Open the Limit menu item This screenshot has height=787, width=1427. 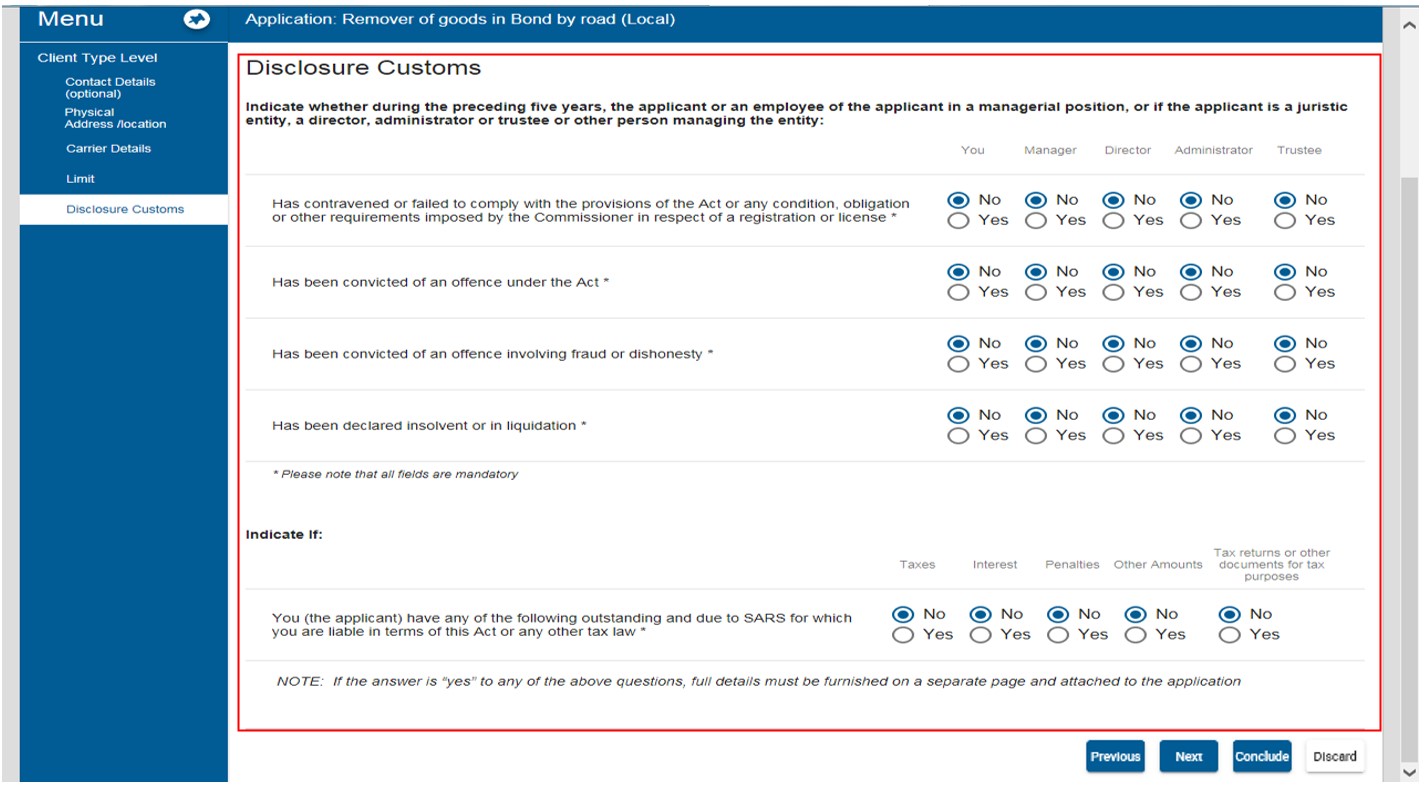pyautogui.click(x=80, y=179)
